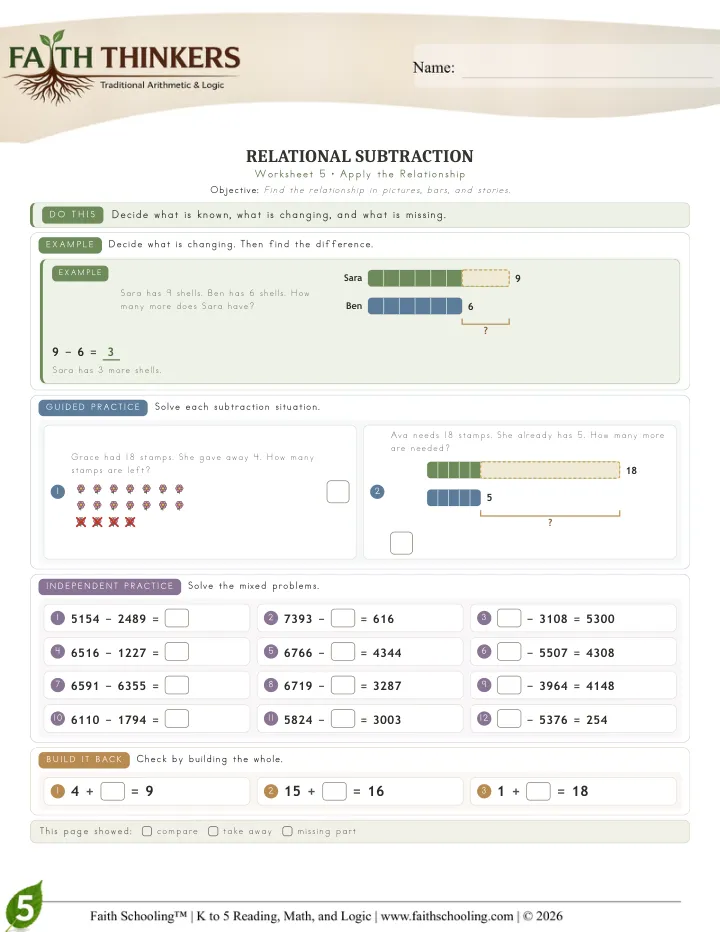The width and height of the screenshot is (720, 932).
Task: Click the INDEPENDENT PRACTICE label
Action: (x=109, y=586)
